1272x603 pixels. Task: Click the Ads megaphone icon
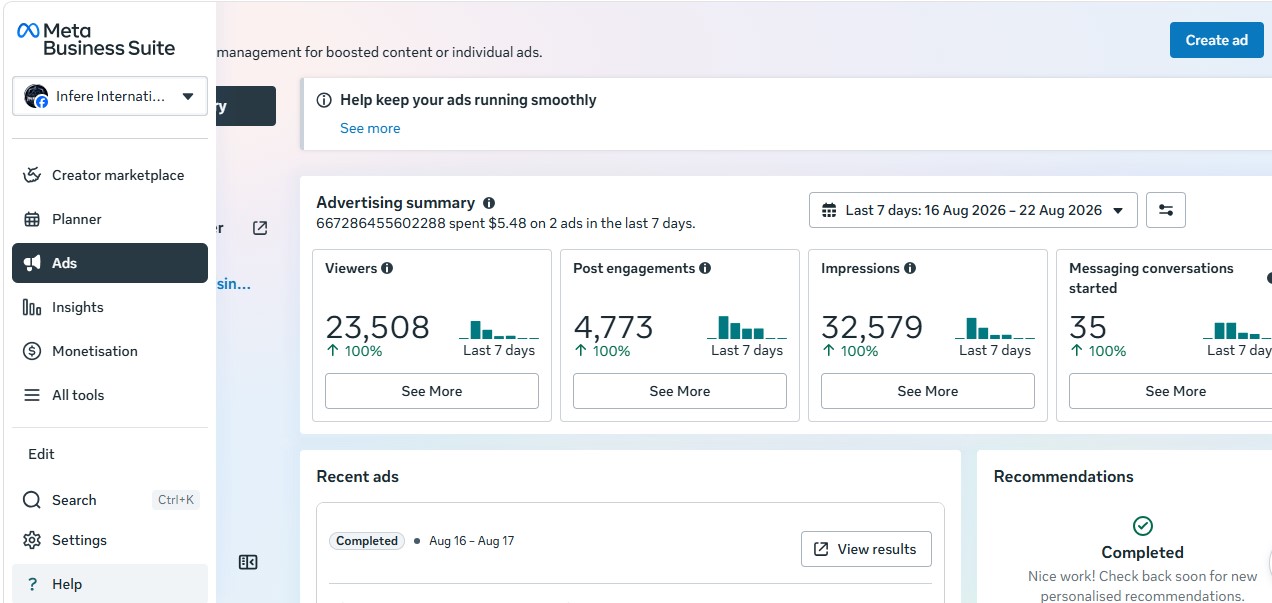click(x=32, y=263)
